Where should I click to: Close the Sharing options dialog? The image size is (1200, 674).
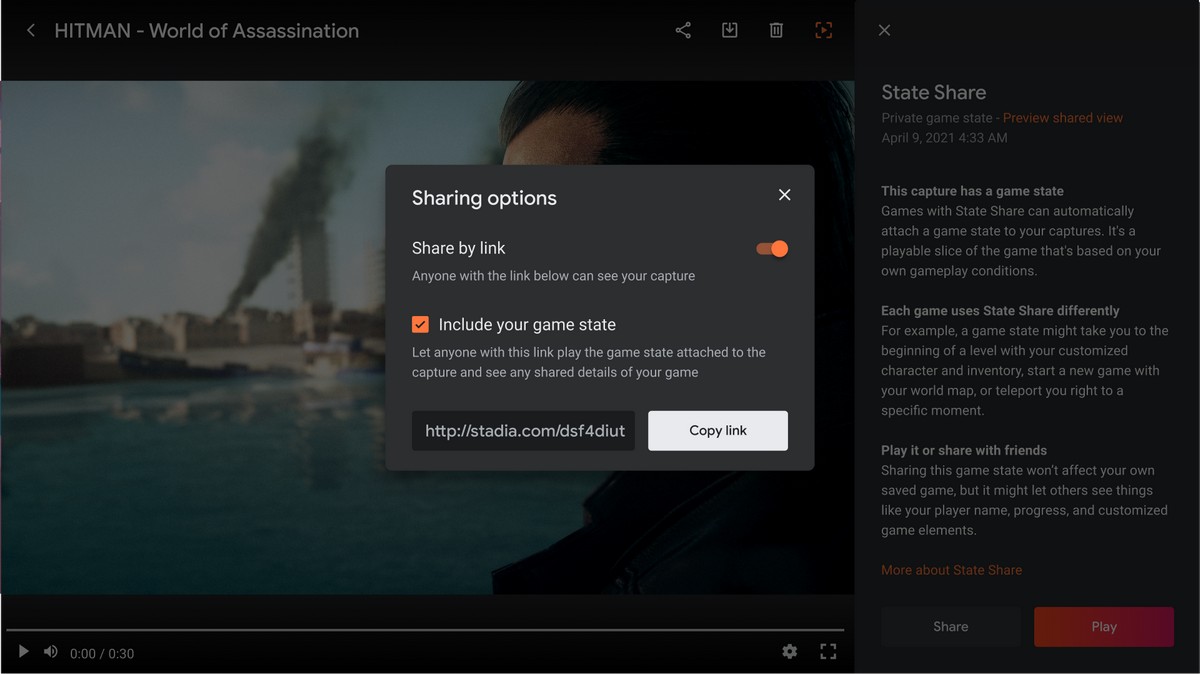click(784, 195)
